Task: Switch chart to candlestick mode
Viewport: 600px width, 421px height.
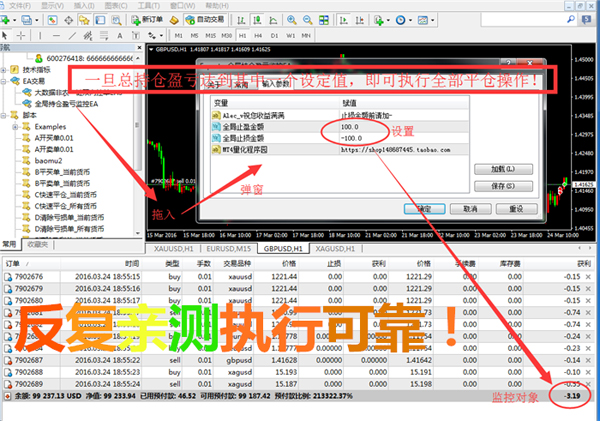Action: click(x=257, y=20)
